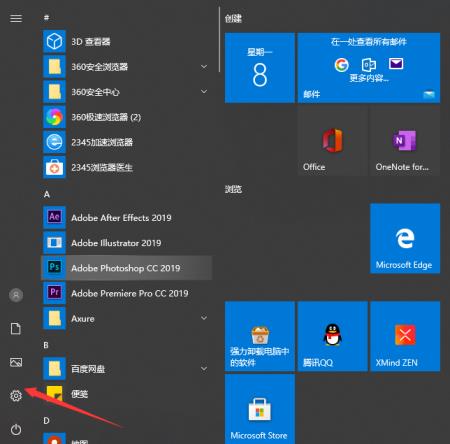Open Adobe Premiere Pro CC 2019
450x444 pixels.
tap(126, 293)
